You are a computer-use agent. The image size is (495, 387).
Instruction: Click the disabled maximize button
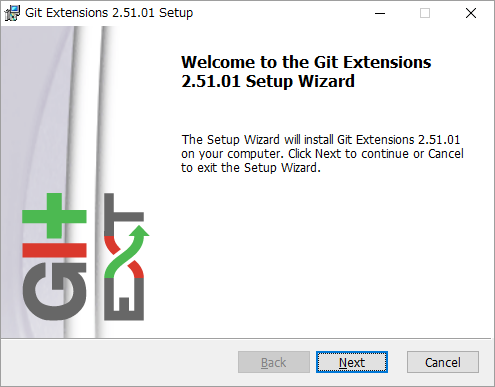425,13
